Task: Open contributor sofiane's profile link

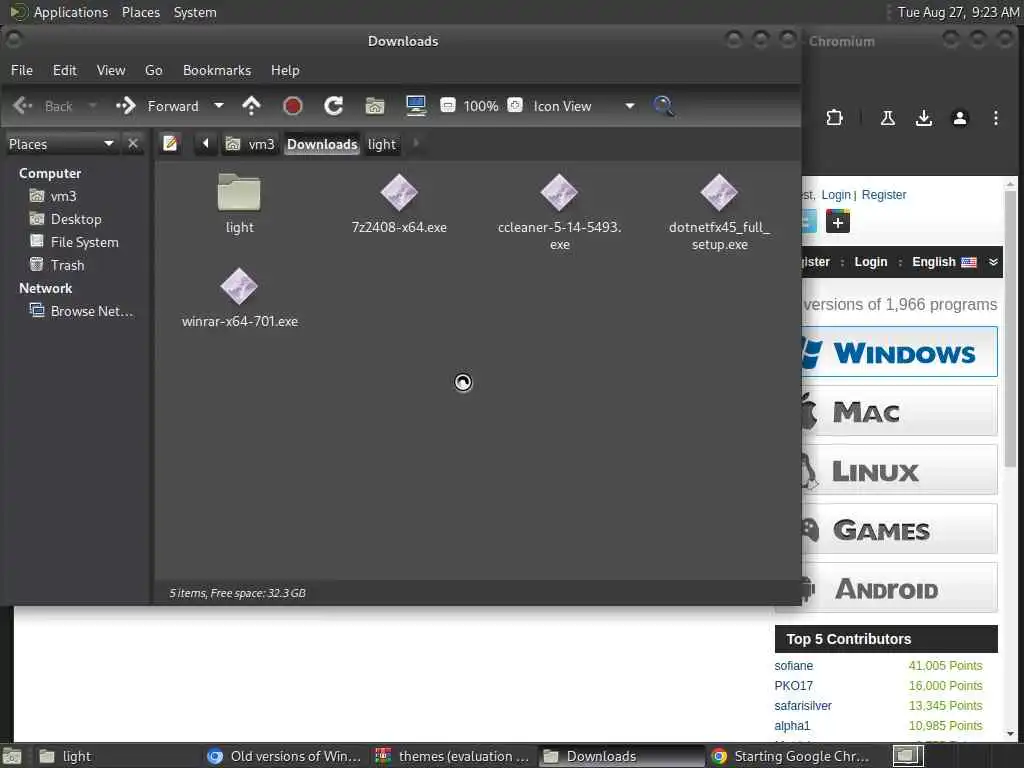Action: 793,665
